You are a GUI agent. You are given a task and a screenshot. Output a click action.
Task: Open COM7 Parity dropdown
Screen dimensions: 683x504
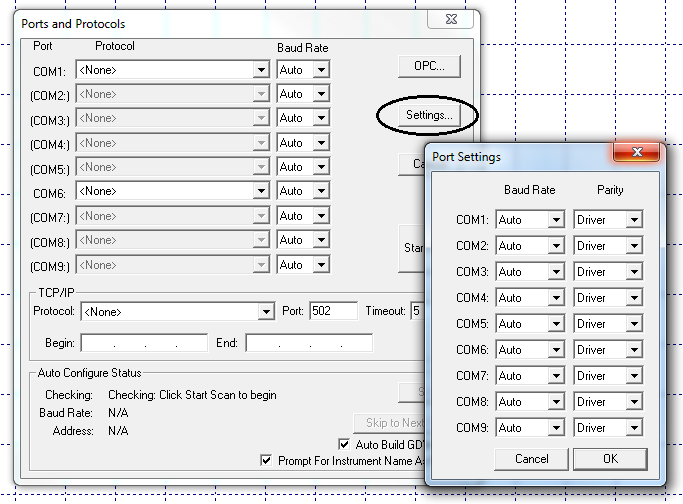[x=634, y=376]
